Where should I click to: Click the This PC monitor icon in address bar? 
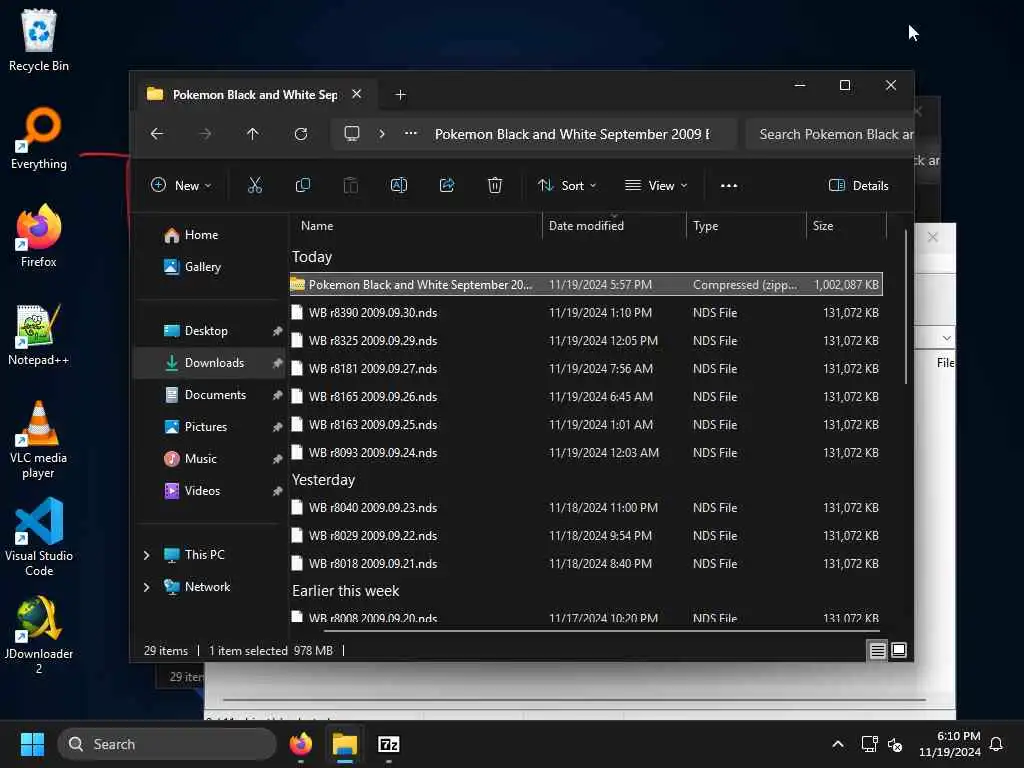[x=352, y=134]
